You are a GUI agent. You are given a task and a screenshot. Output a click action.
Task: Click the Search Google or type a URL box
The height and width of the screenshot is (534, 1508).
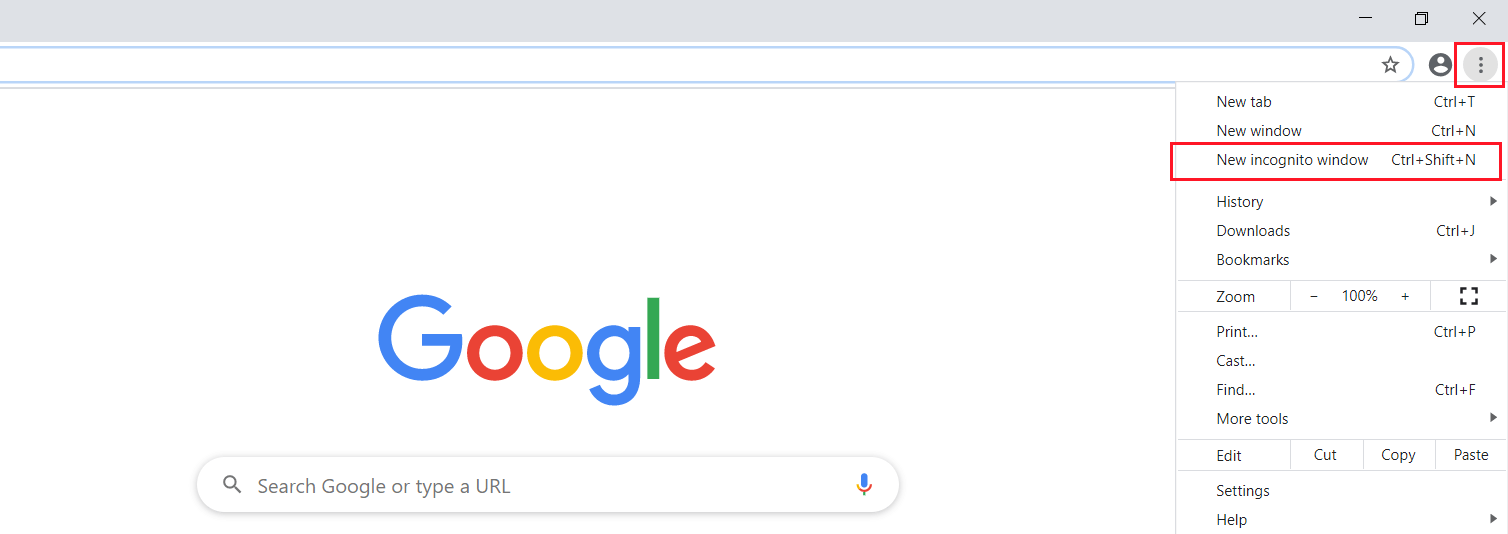[x=540, y=486]
